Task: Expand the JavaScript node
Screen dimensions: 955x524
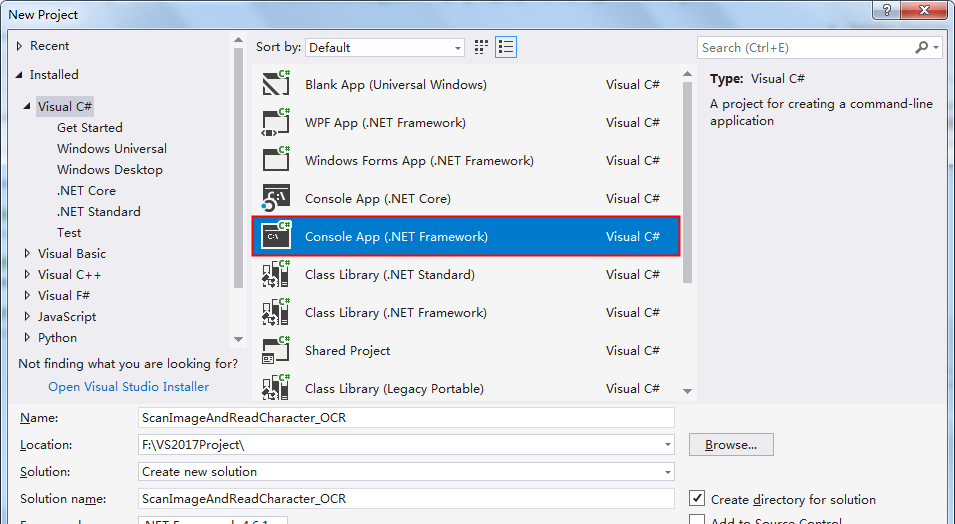Action: [x=27, y=317]
